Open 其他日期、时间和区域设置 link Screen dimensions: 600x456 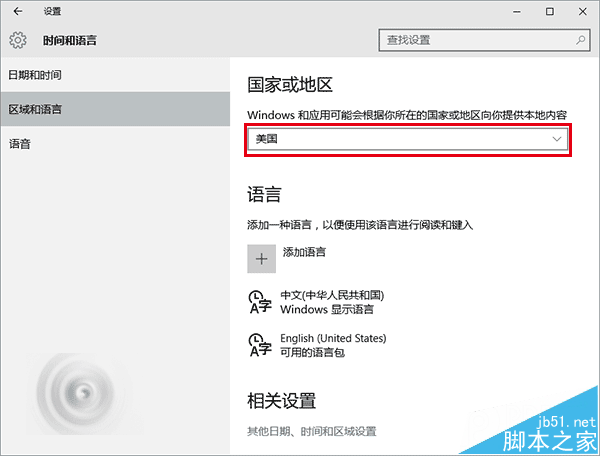click(311, 431)
